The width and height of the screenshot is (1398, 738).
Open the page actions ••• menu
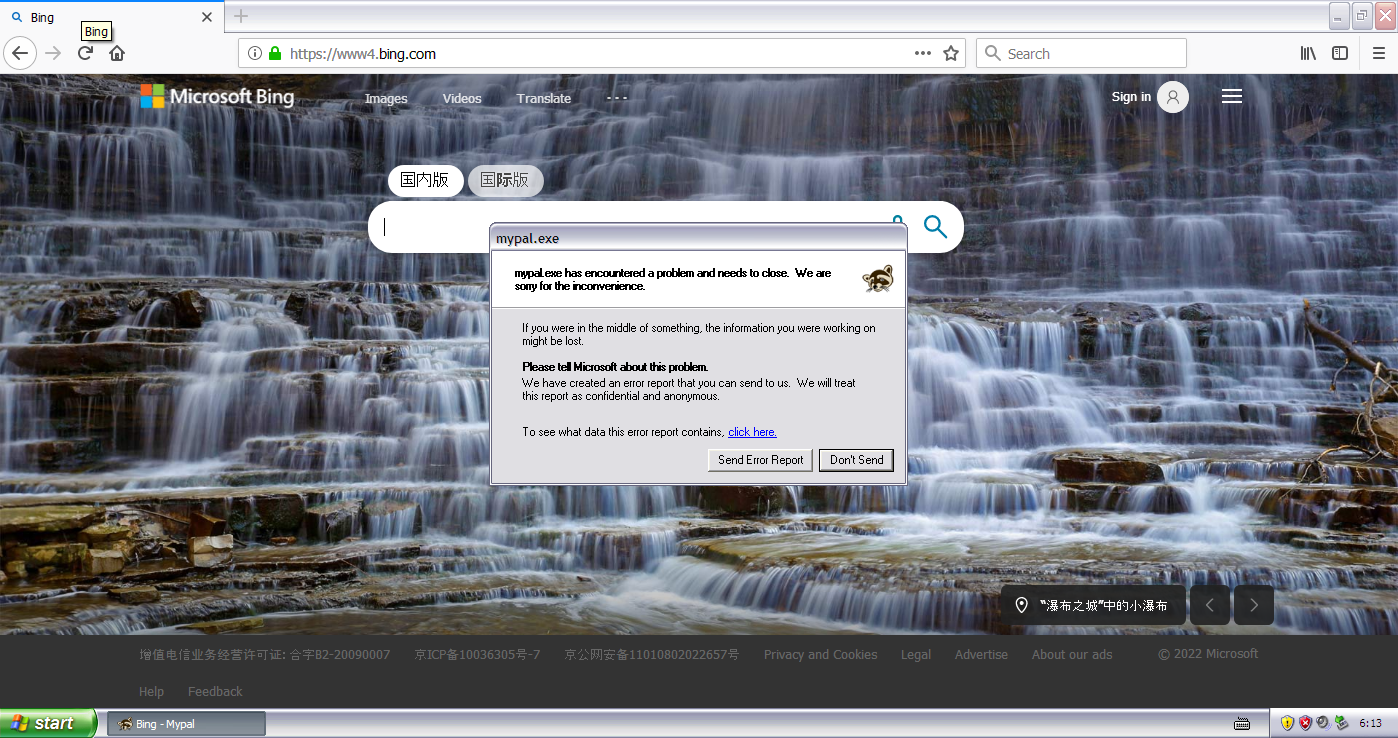[922, 53]
